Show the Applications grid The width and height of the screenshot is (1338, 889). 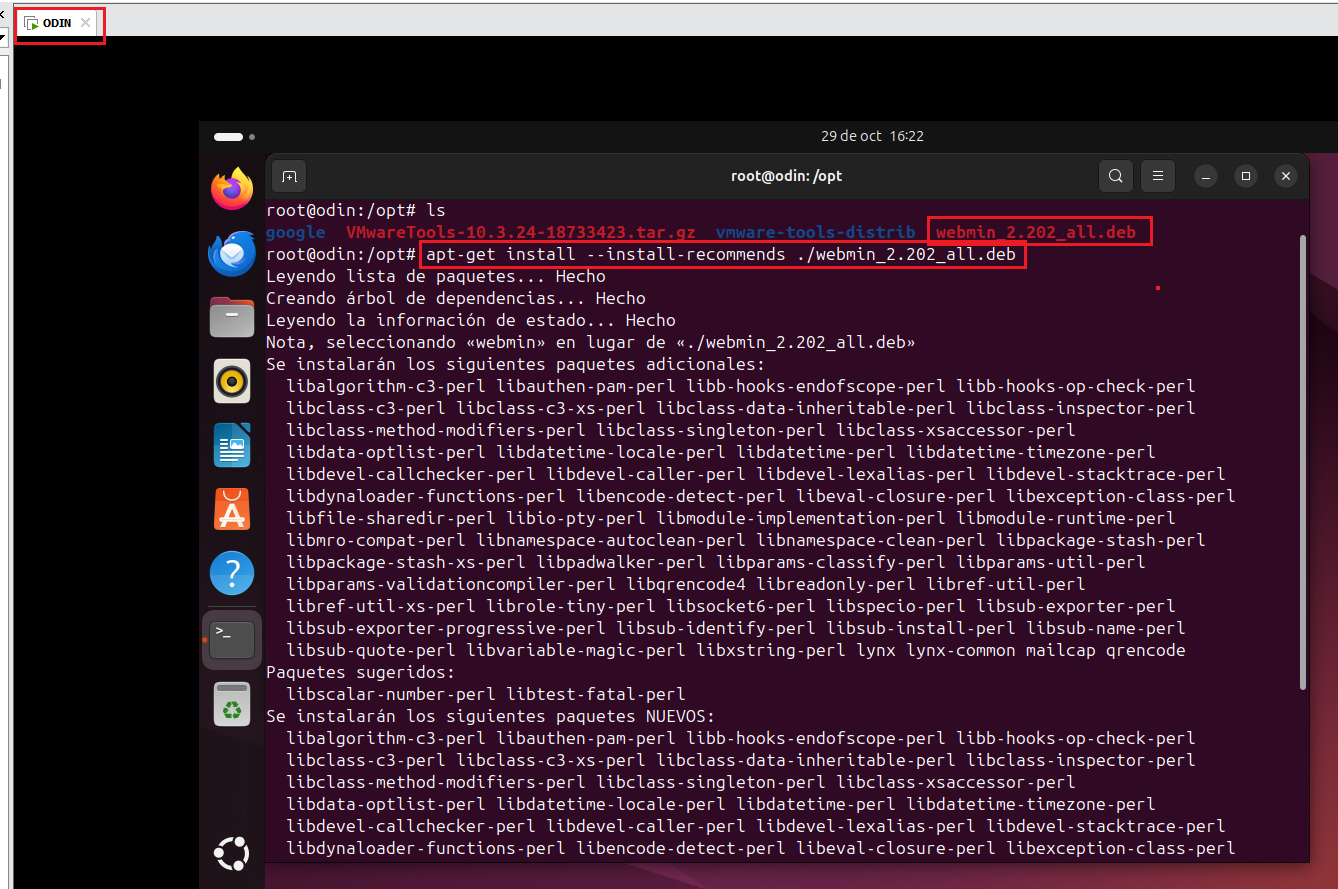click(x=231, y=853)
